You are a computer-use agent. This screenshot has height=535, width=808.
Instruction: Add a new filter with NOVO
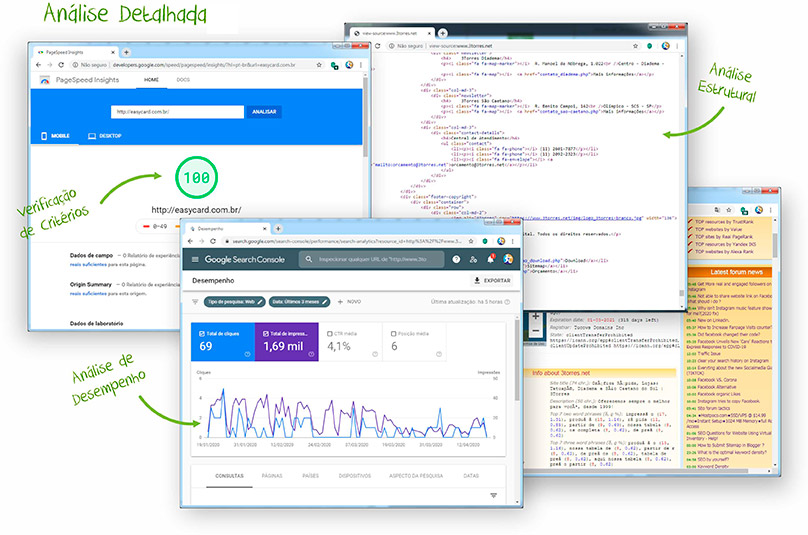349,302
